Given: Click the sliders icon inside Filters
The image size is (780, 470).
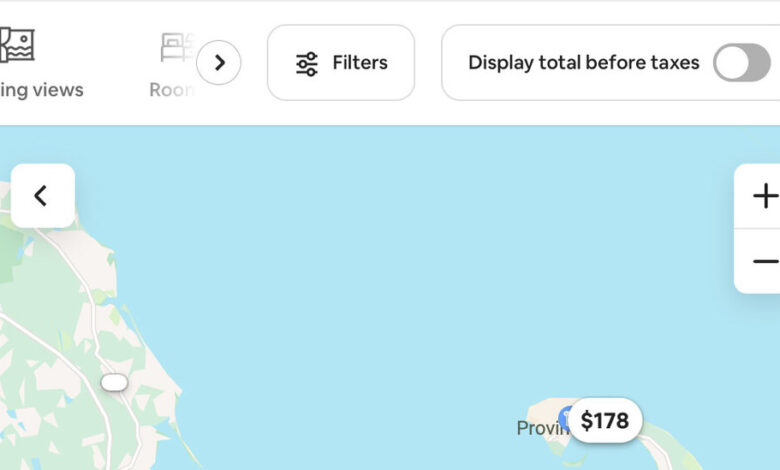Looking at the screenshot, I should coord(307,64).
